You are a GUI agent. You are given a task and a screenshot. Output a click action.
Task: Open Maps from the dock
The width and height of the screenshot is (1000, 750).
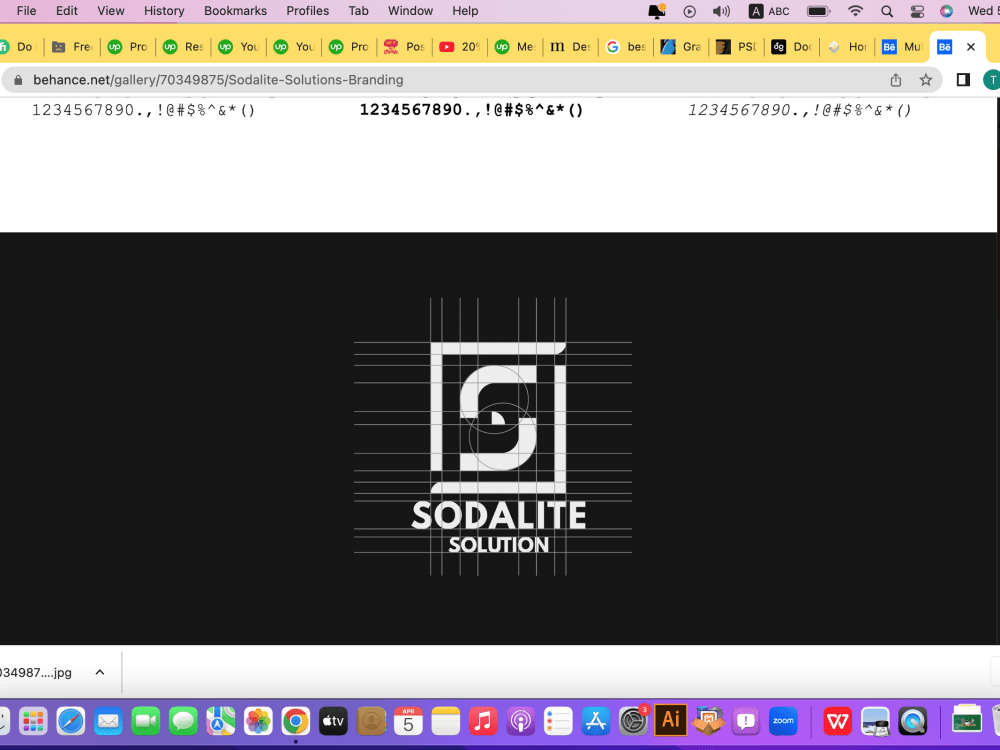[x=221, y=721]
